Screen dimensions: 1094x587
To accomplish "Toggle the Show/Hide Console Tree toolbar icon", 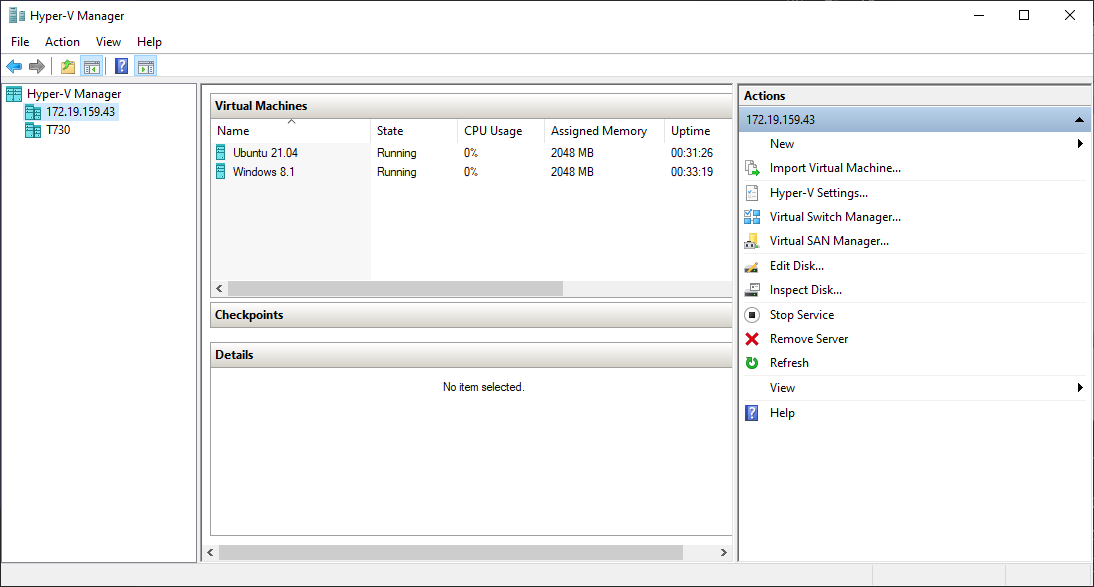I will (91, 66).
